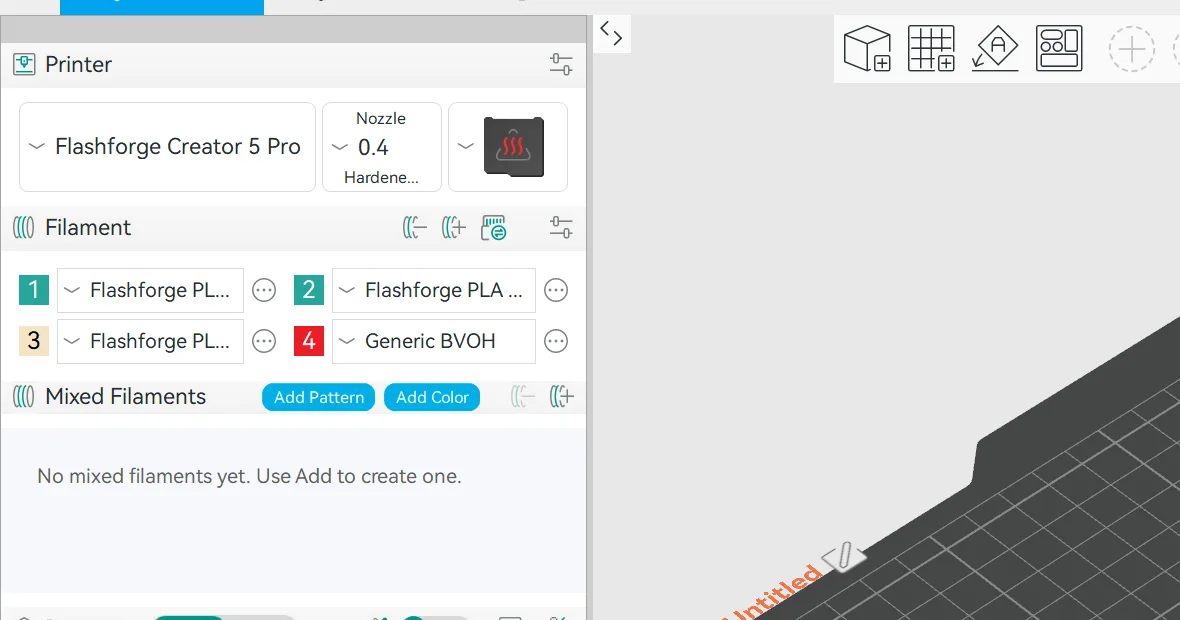Image resolution: width=1180 pixels, height=620 pixels.
Task: Click the "Printer" section heading
Action: tap(78, 65)
